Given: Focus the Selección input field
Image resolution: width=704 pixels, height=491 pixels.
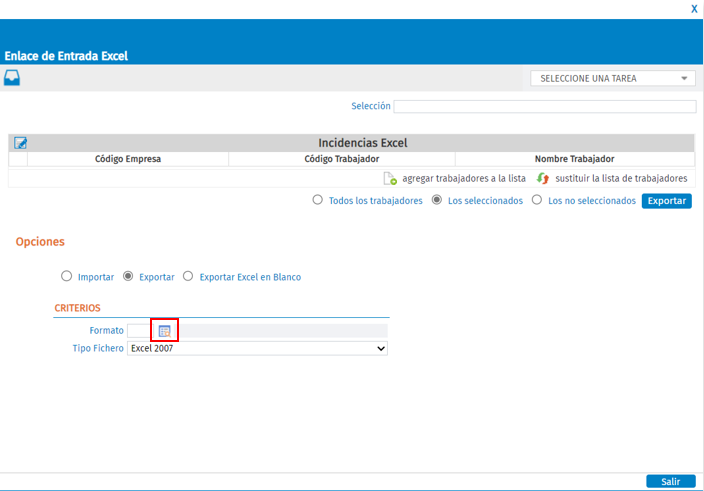Looking at the screenshot, I should pos(545,106).
